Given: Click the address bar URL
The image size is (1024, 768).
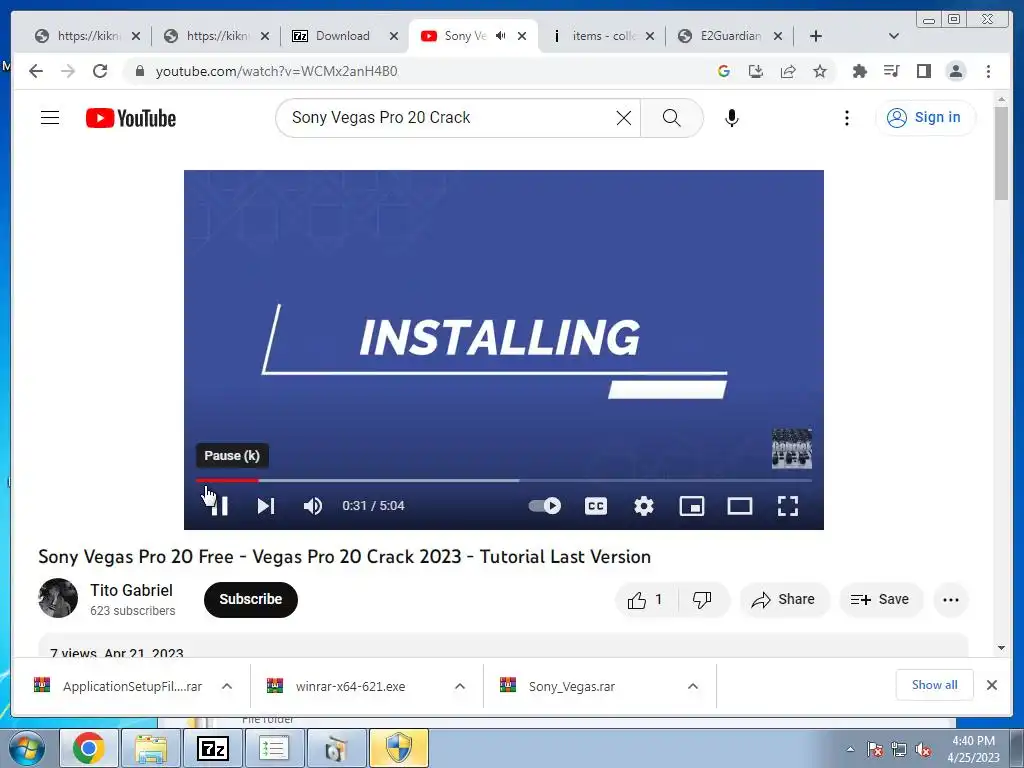Looking at the screenshot, I should [276, 71].
